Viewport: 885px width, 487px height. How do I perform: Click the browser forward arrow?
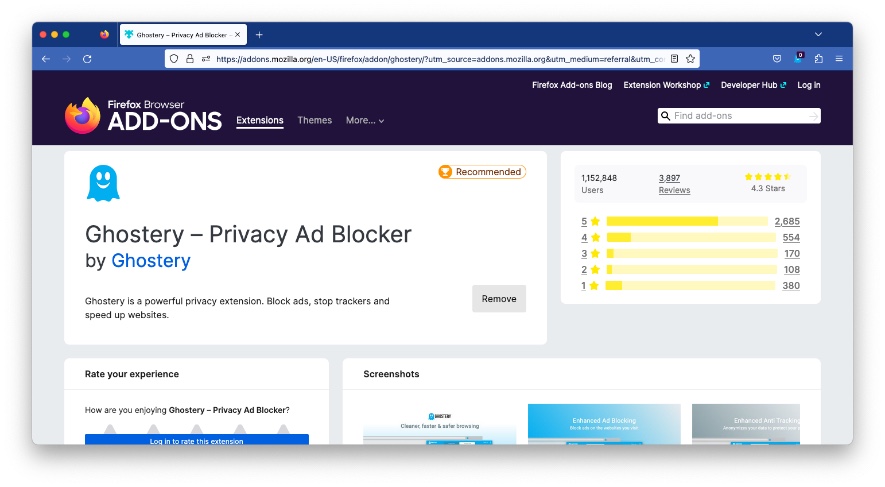click(67, 59)
